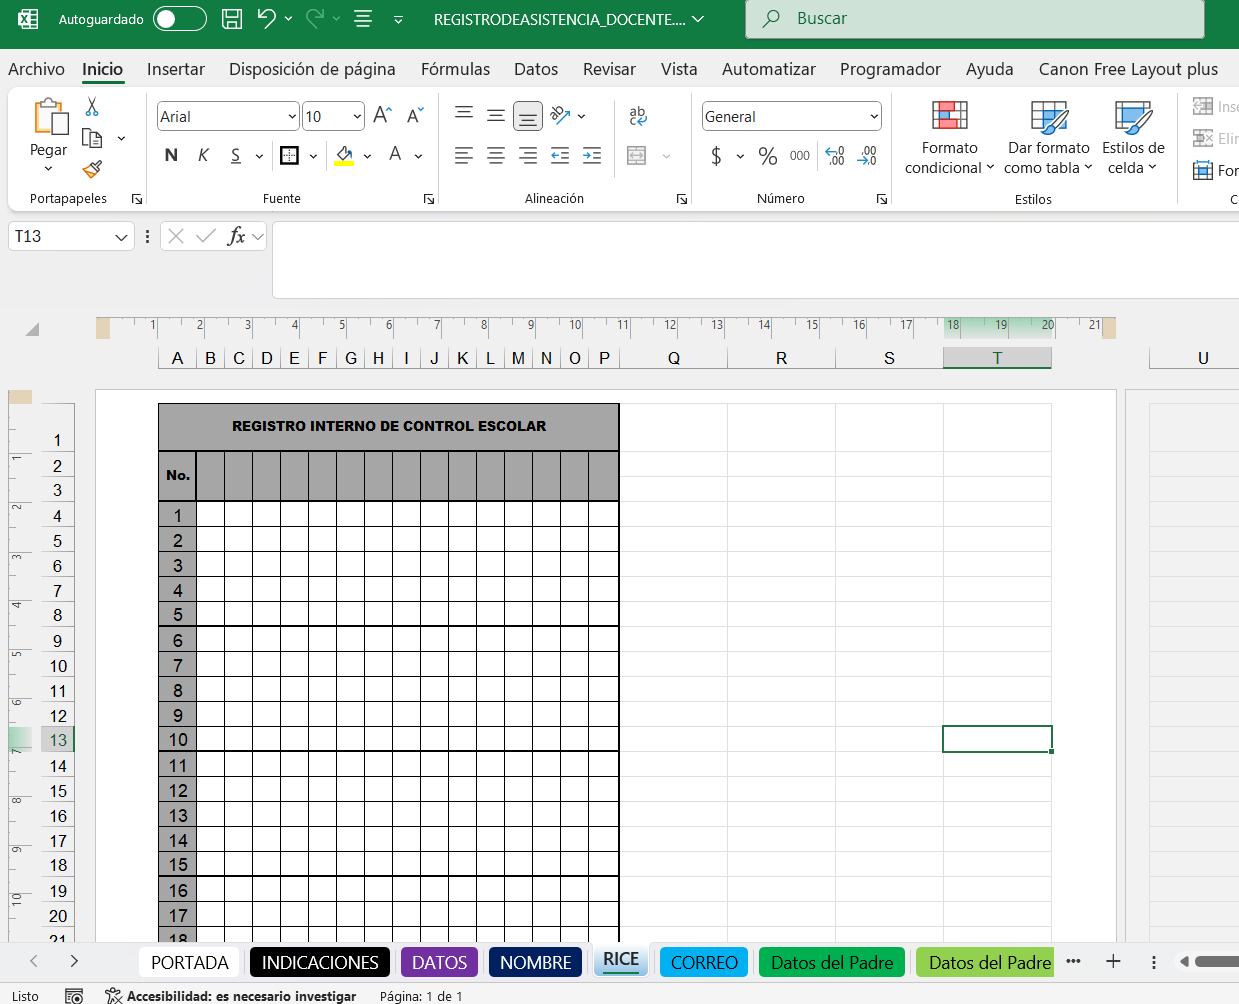Select the Format Painter brush icon

(92, 169)
